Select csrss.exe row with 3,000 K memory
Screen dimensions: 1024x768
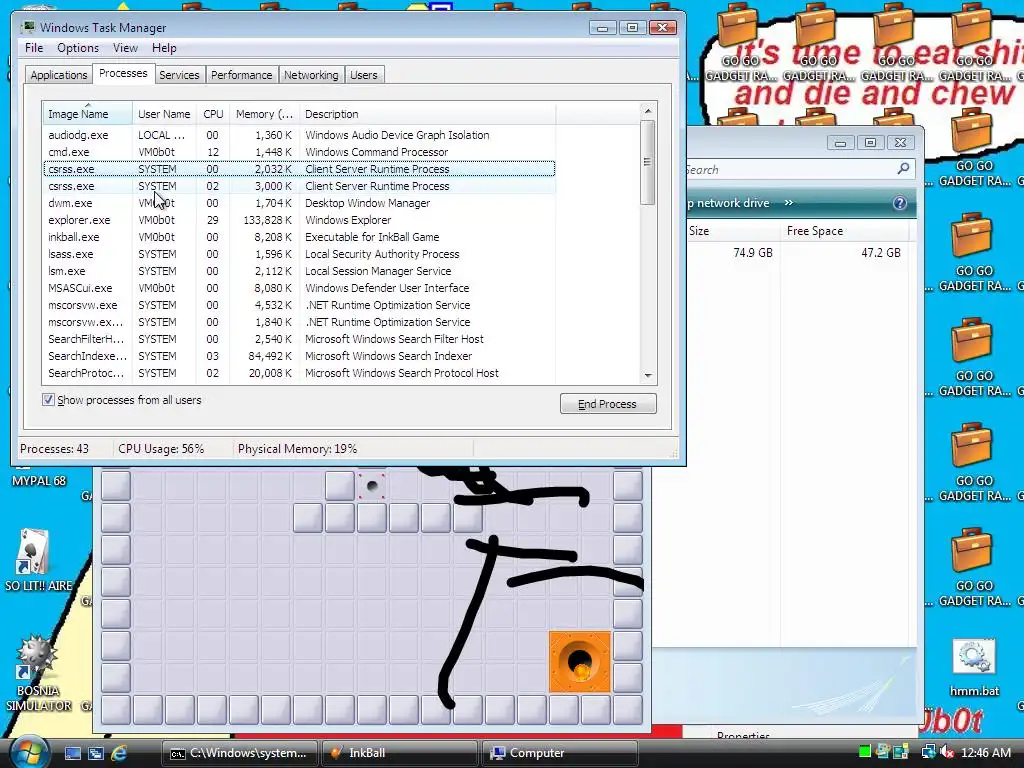click(x=299, y=186)
